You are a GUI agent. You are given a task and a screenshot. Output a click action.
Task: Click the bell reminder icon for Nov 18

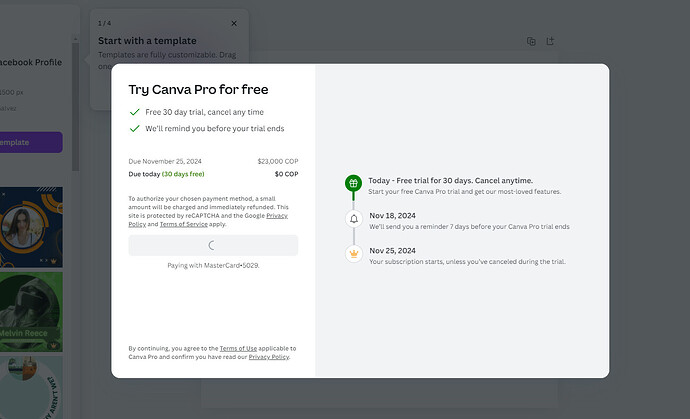[354, 219]
